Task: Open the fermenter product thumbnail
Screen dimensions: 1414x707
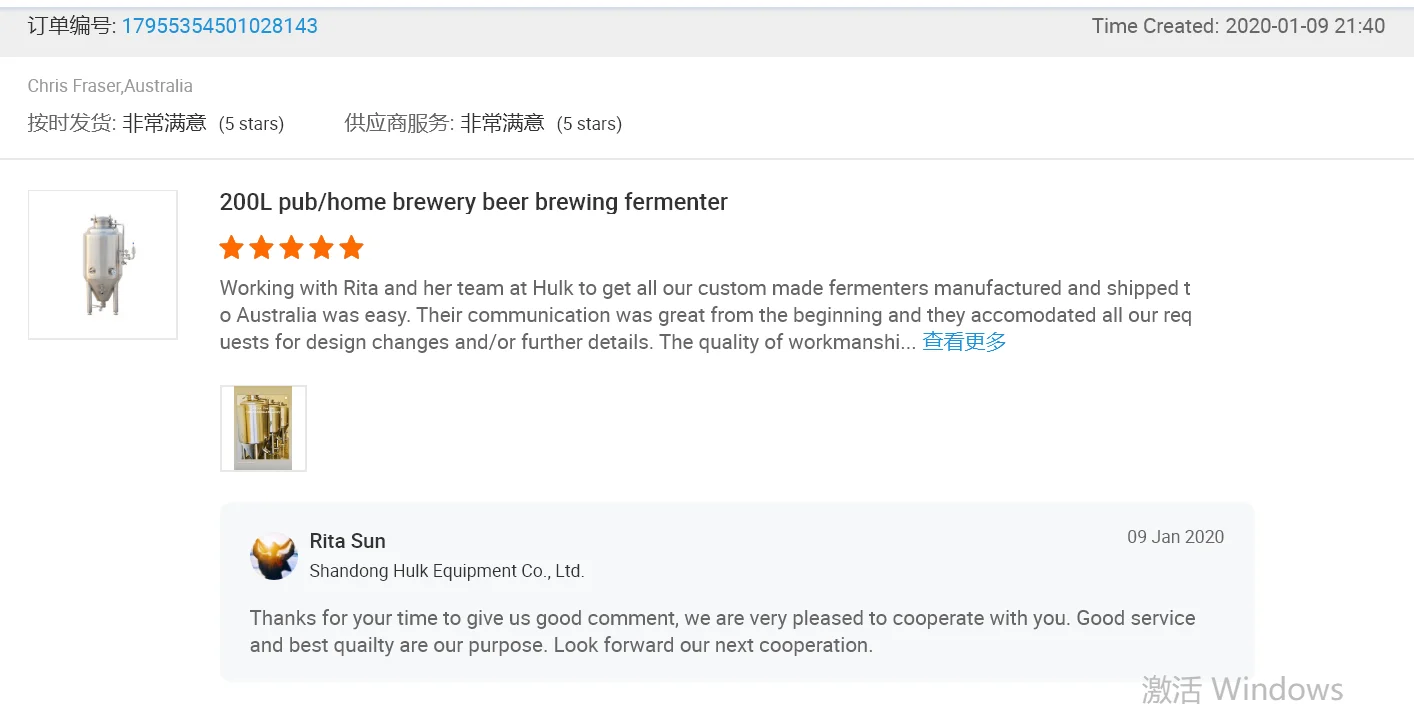Action: pos(103,265)
